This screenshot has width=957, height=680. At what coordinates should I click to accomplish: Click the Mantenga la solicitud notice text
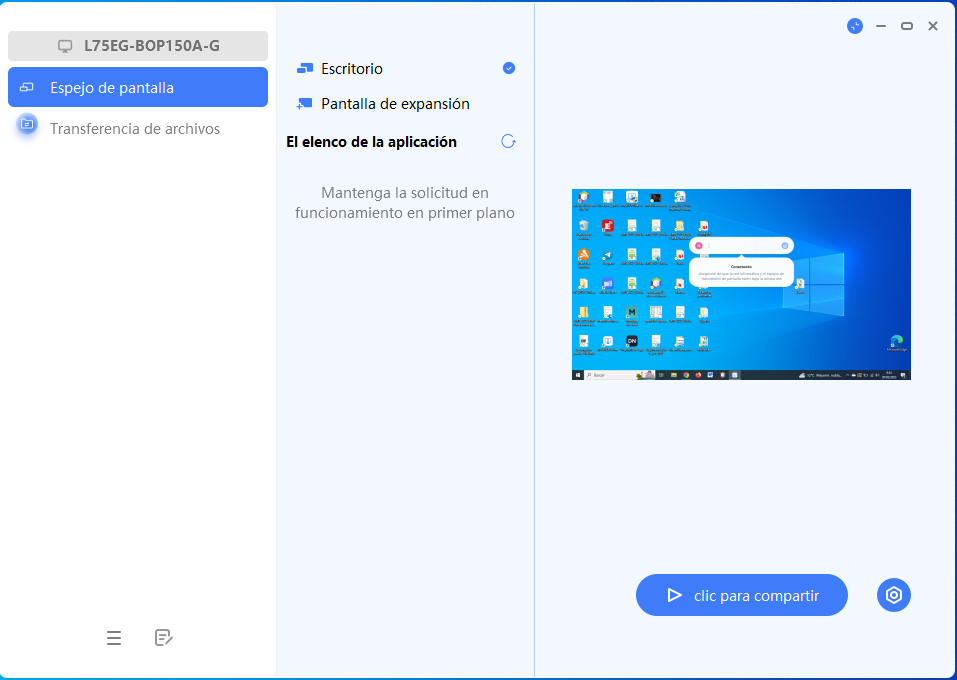[x=404, y=202]
